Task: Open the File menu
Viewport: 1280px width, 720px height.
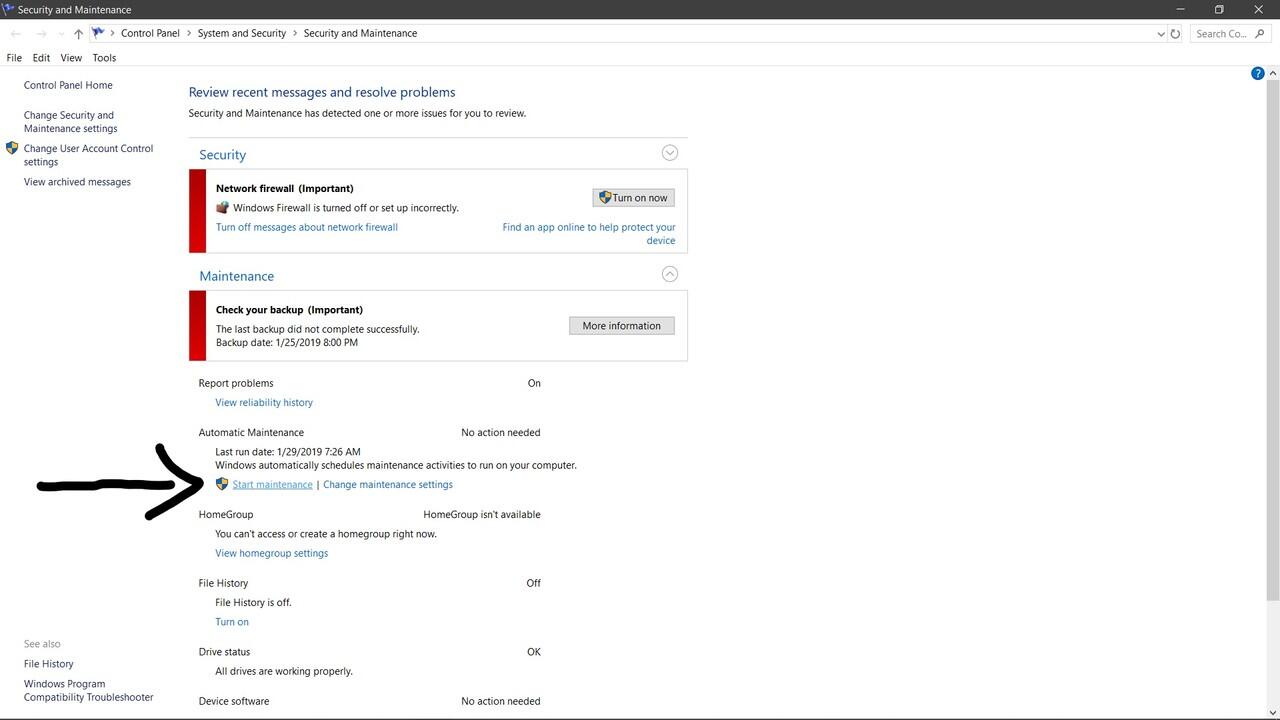Action: pyautogui.click(x=14, y=58)
